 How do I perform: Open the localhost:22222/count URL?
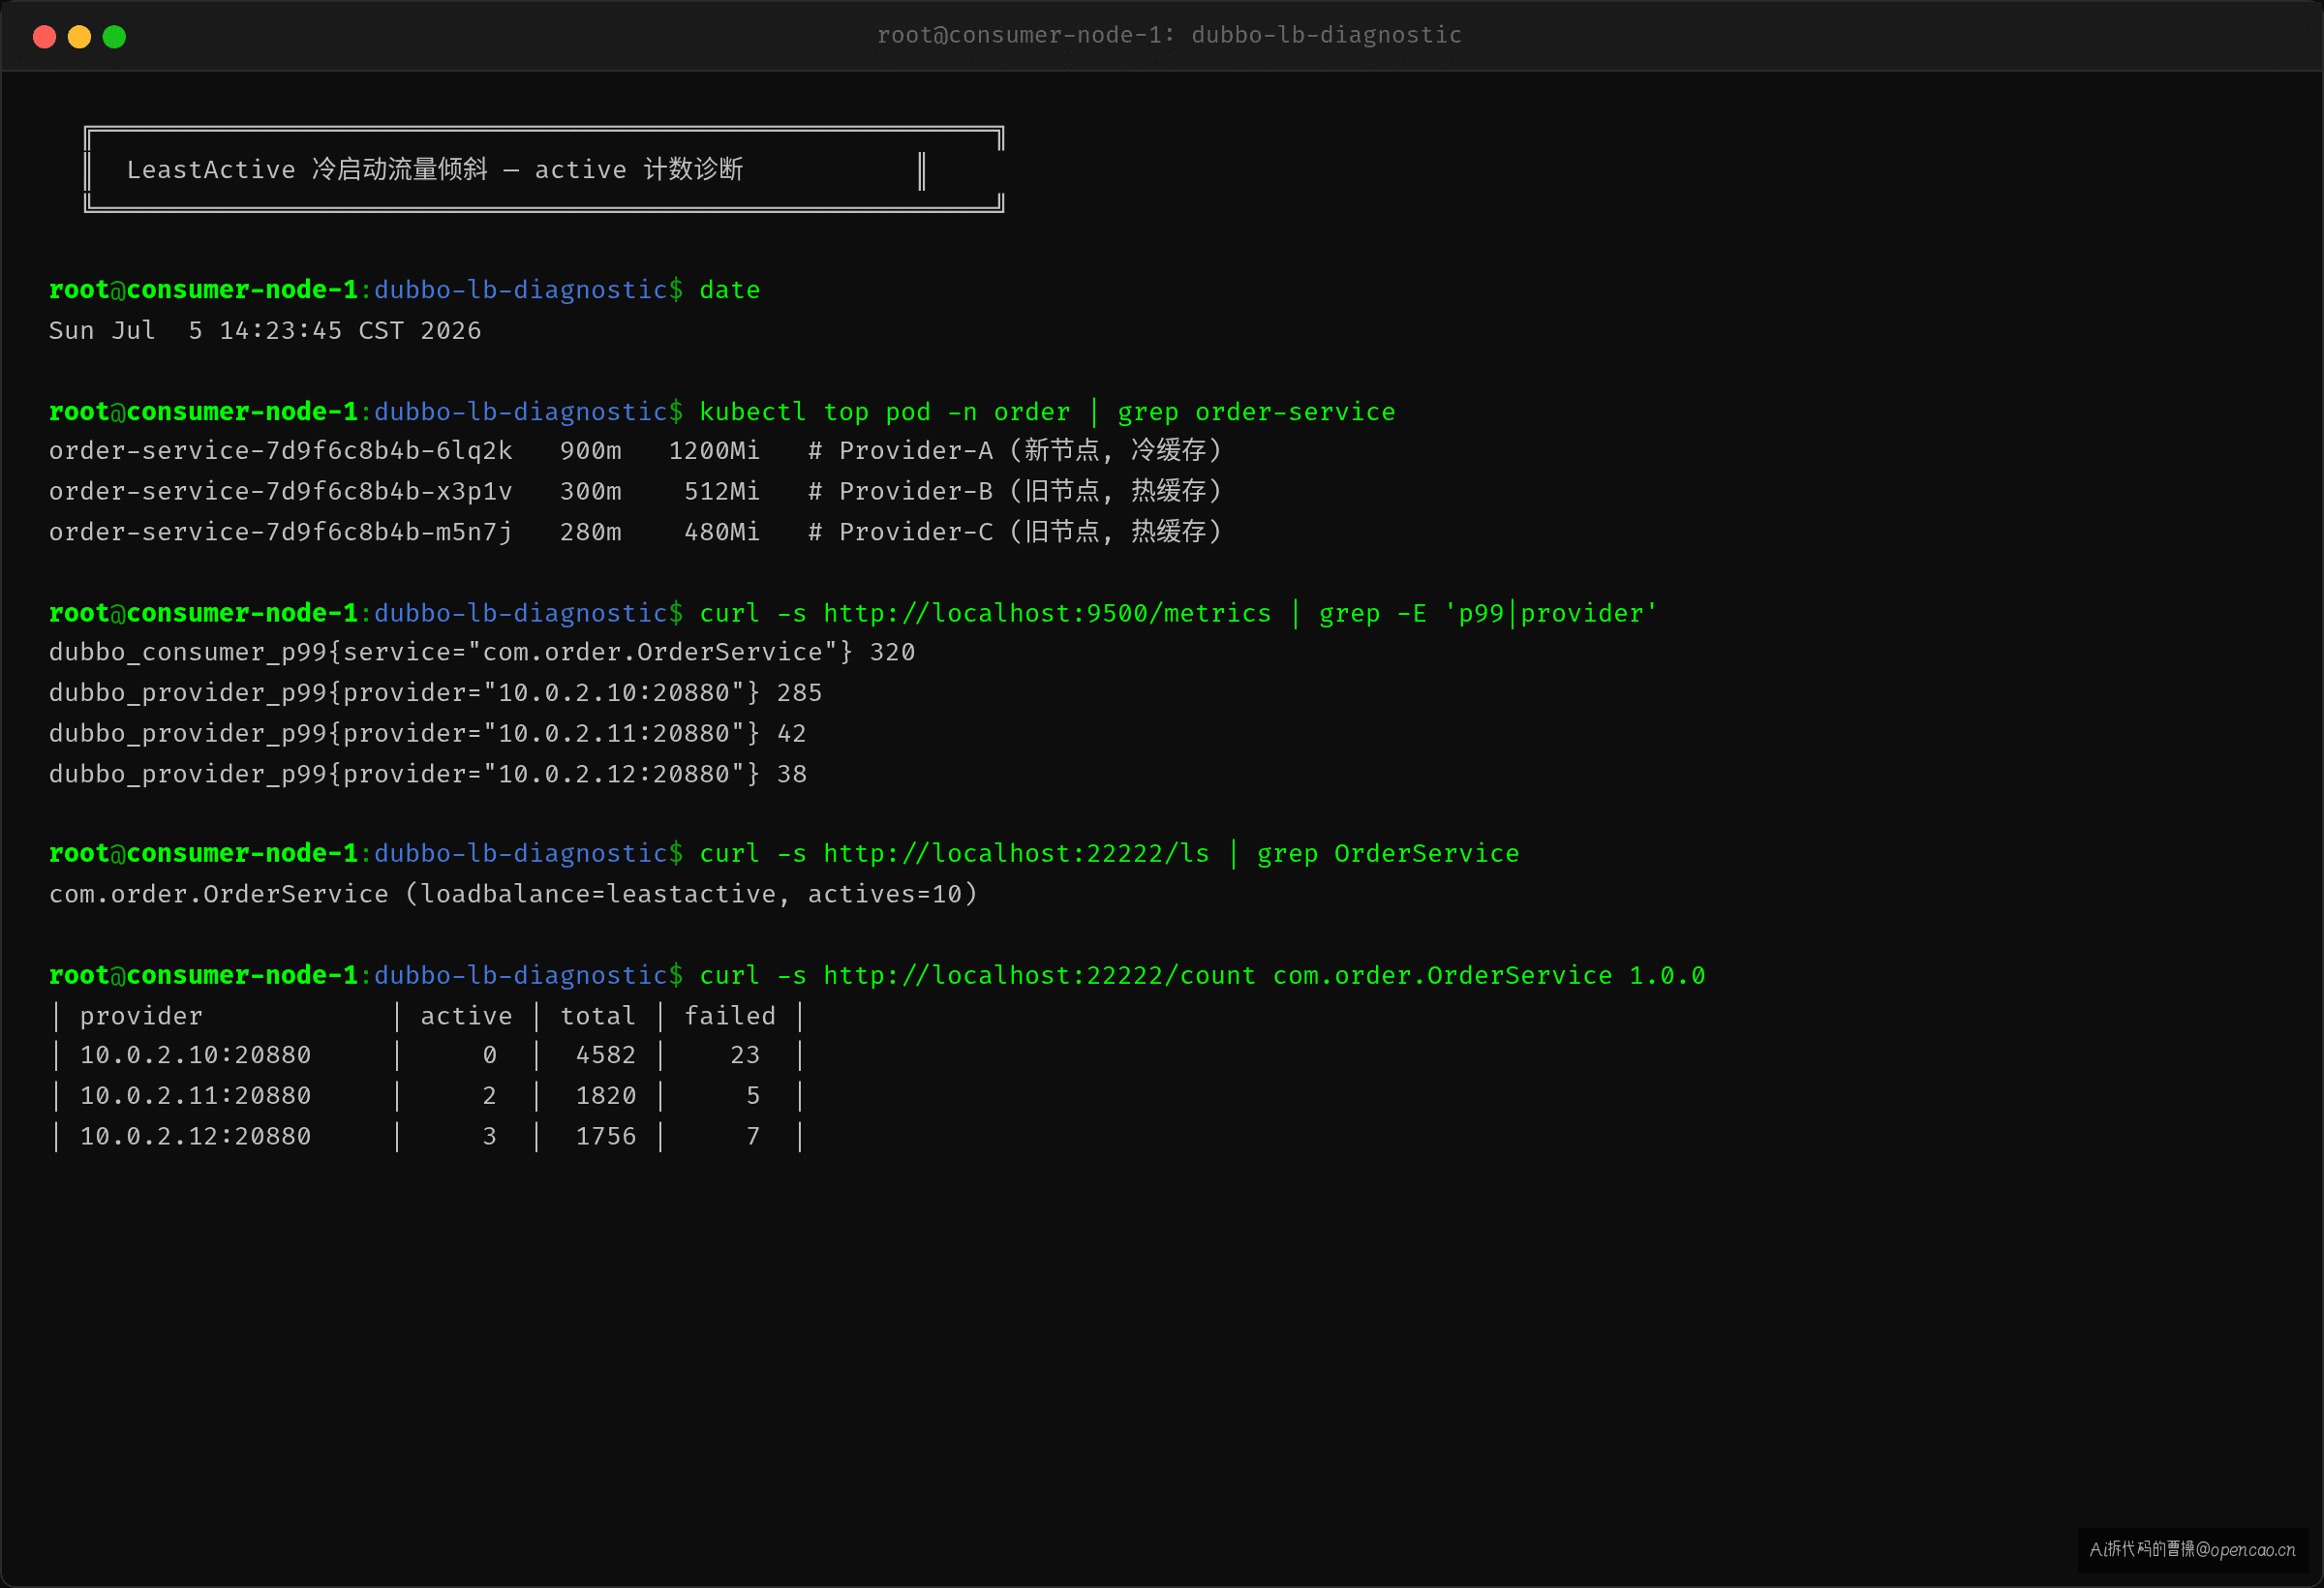click(x=1039, y=976)
